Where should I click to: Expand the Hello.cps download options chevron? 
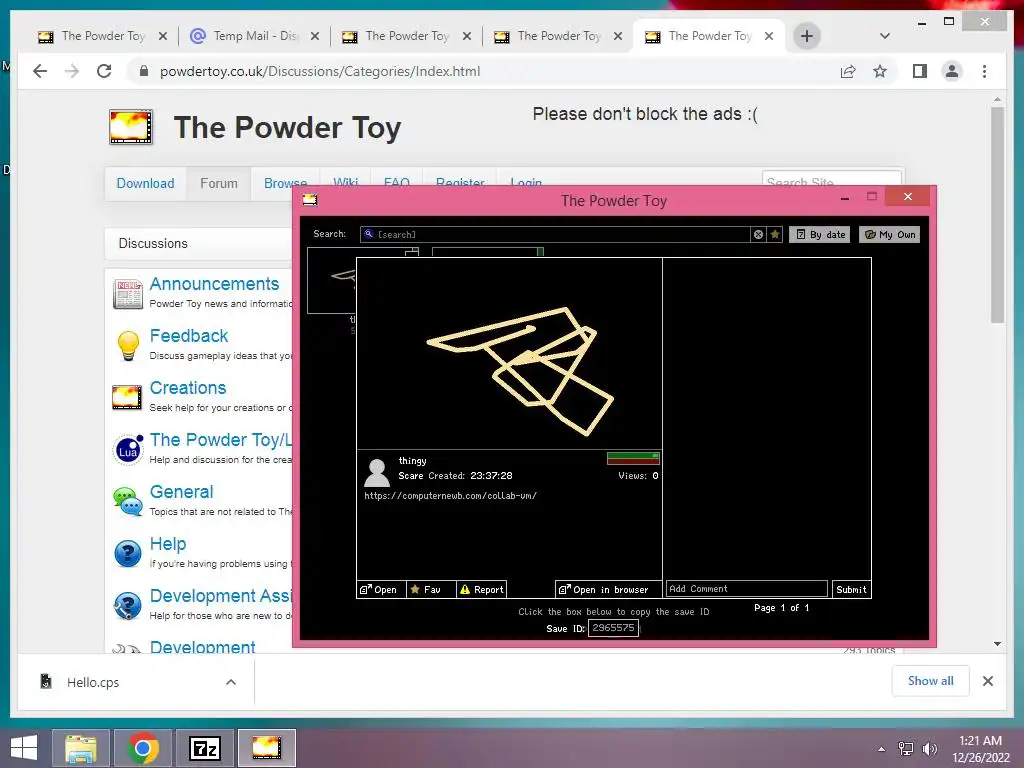tap(231, 682)
